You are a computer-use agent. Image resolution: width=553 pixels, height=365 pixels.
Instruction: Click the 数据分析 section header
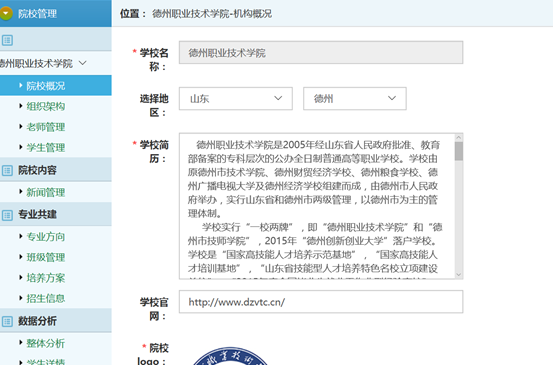click(37, 321)
